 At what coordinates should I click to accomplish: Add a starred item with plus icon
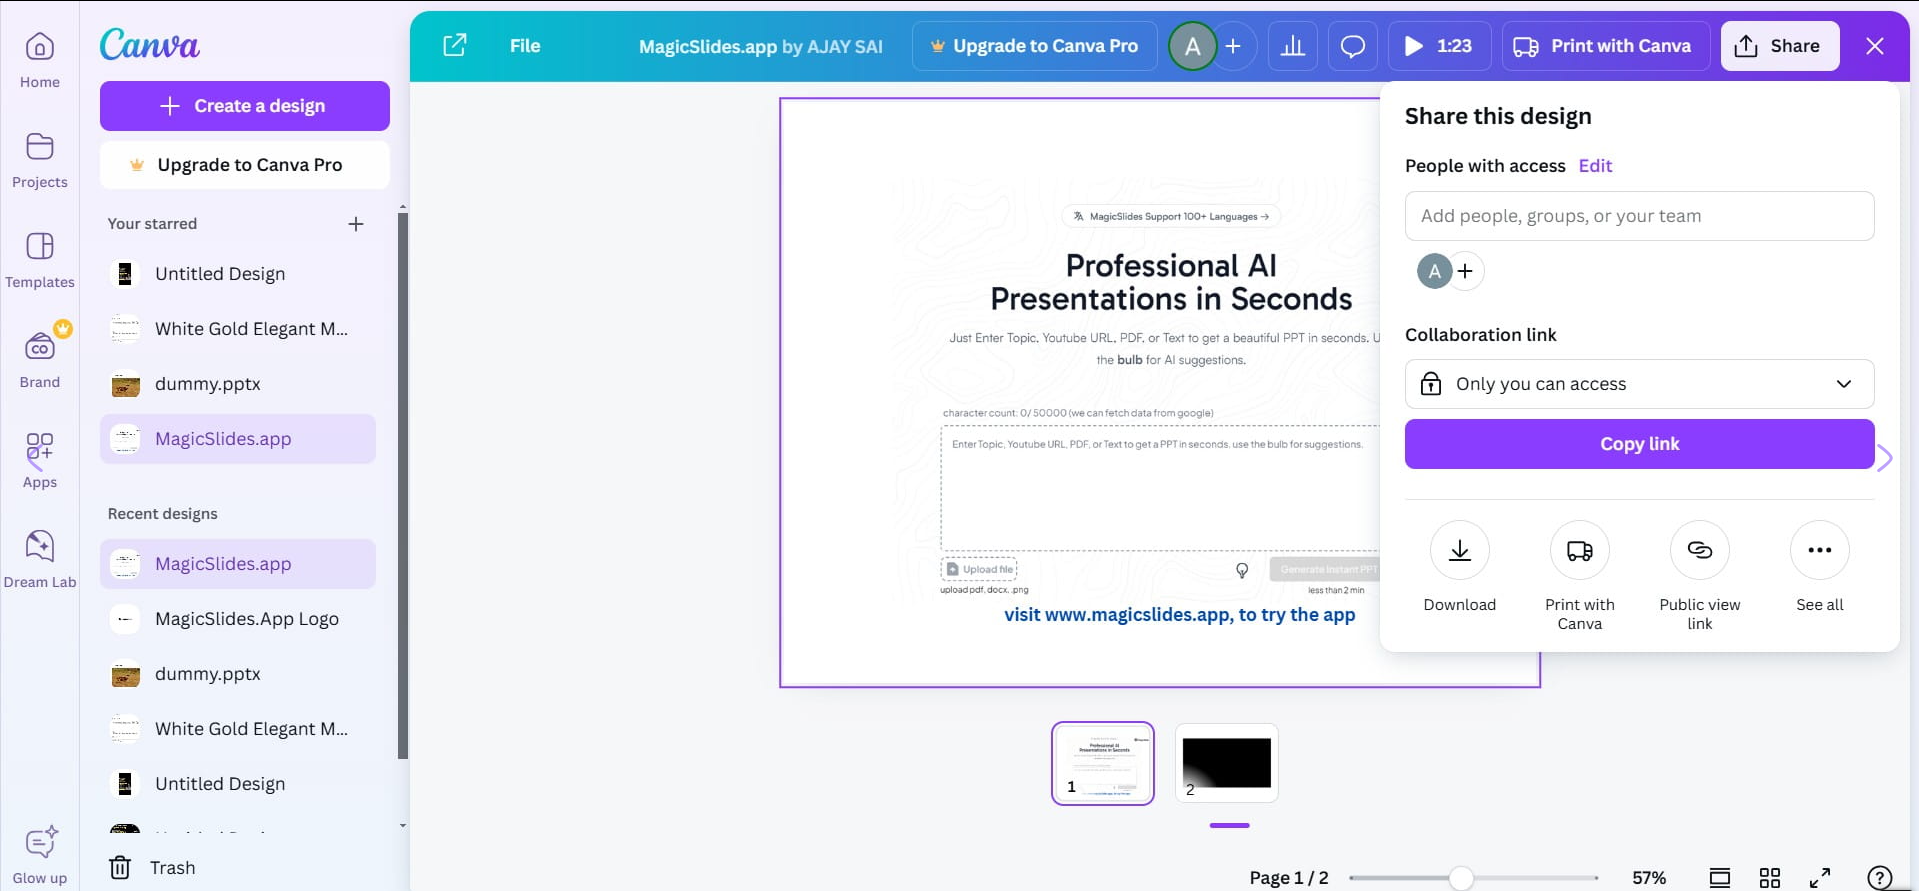tap(356, 224)
